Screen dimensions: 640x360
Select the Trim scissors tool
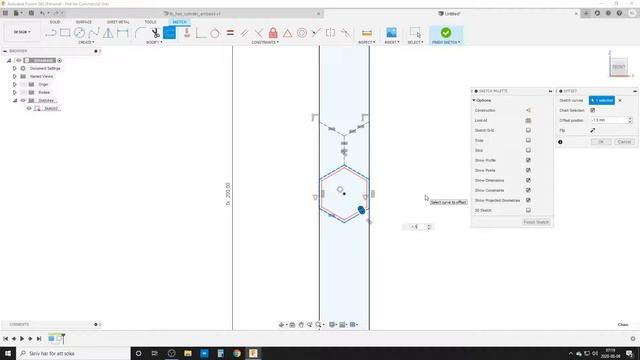pyautogui.click(x=156, y=33)
